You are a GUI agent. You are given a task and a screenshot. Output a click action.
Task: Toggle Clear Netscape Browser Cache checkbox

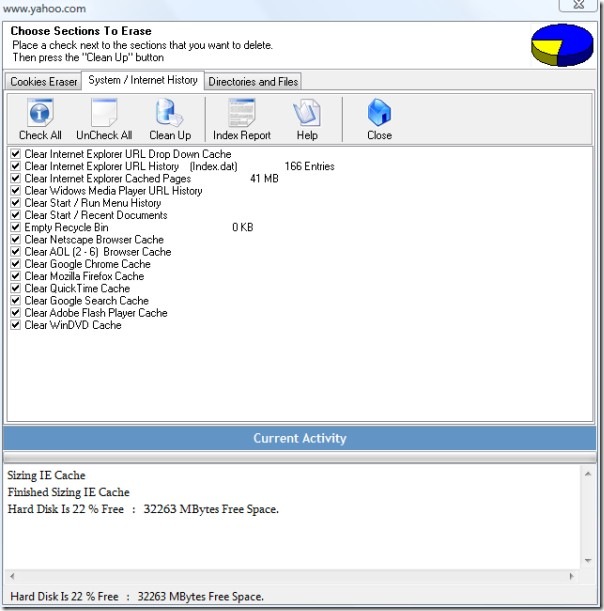tap(16, 239)
